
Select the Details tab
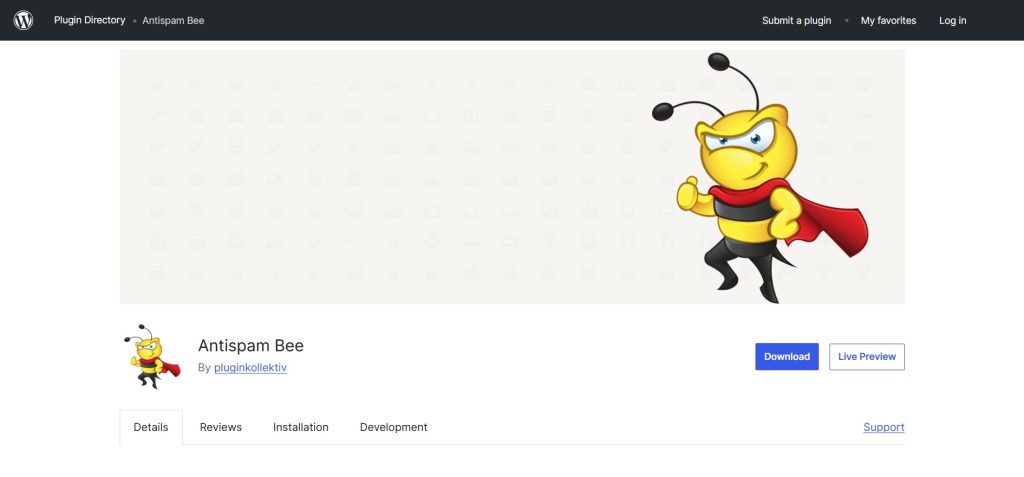click(151, 427)
